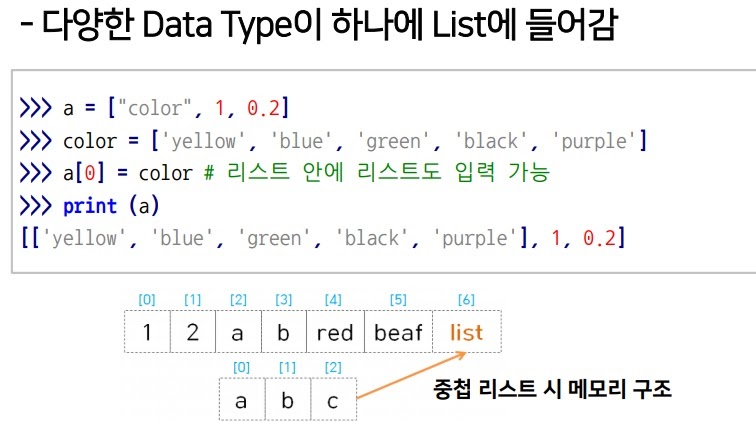Click the upper diagram cell labeled red
756x422 pixels.
click(335, 332)
